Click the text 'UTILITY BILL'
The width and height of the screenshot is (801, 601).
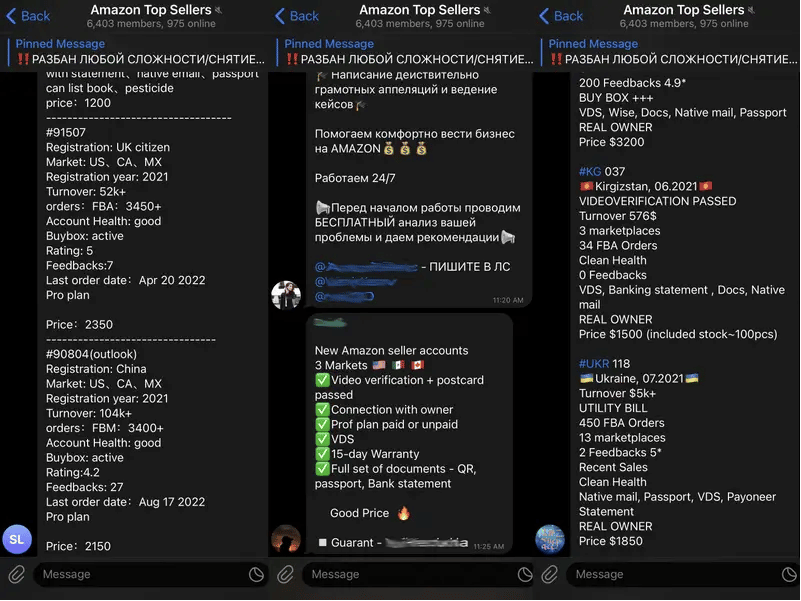click(x=613, y=408)
